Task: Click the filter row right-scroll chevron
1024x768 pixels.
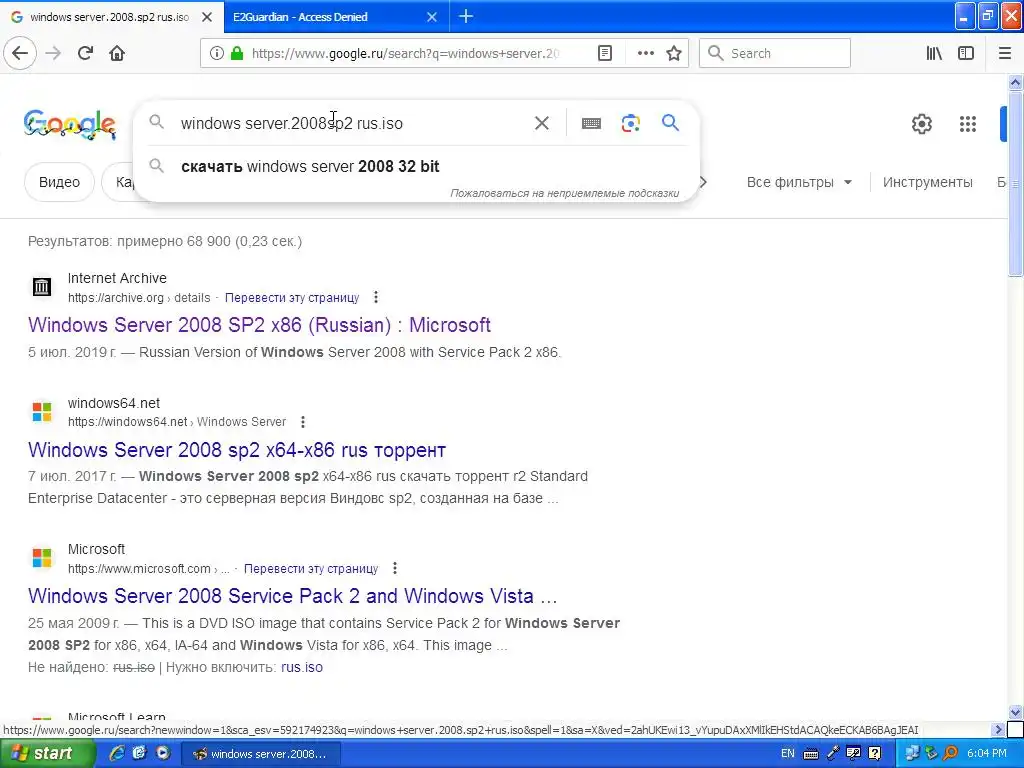Action: click(703, 182)
